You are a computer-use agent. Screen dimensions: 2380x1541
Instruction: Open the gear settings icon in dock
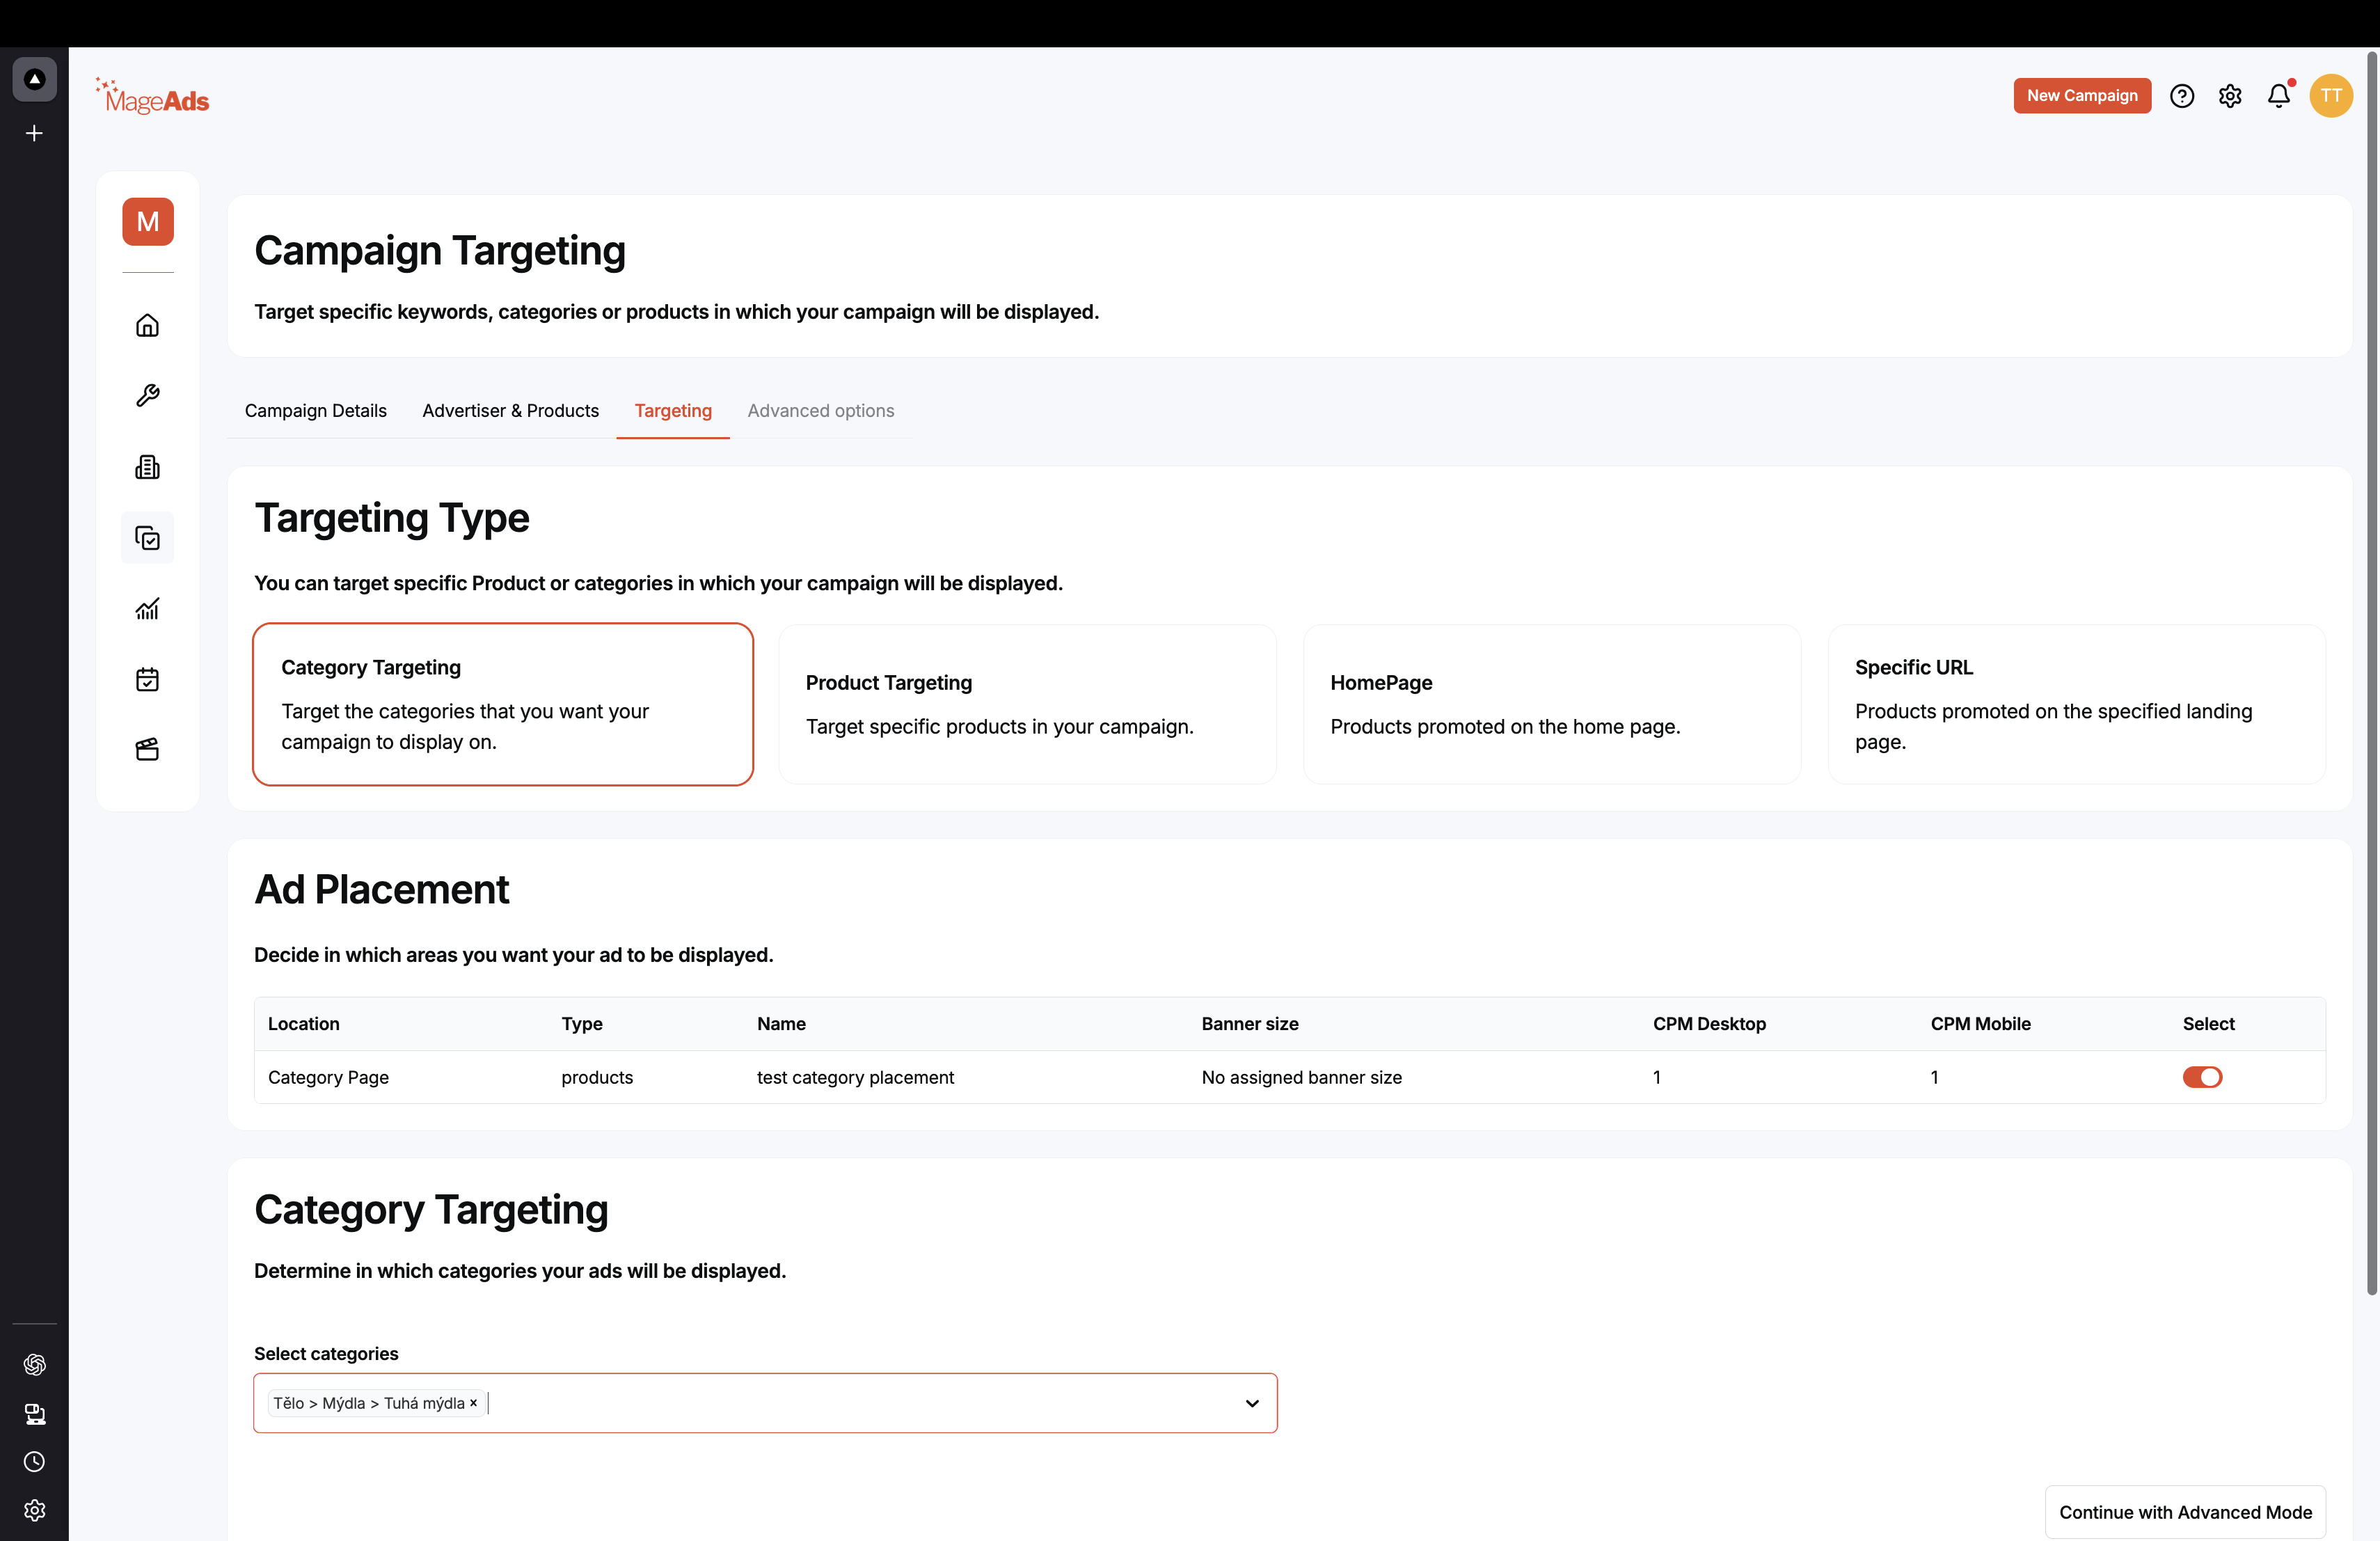coord(34,1510)
